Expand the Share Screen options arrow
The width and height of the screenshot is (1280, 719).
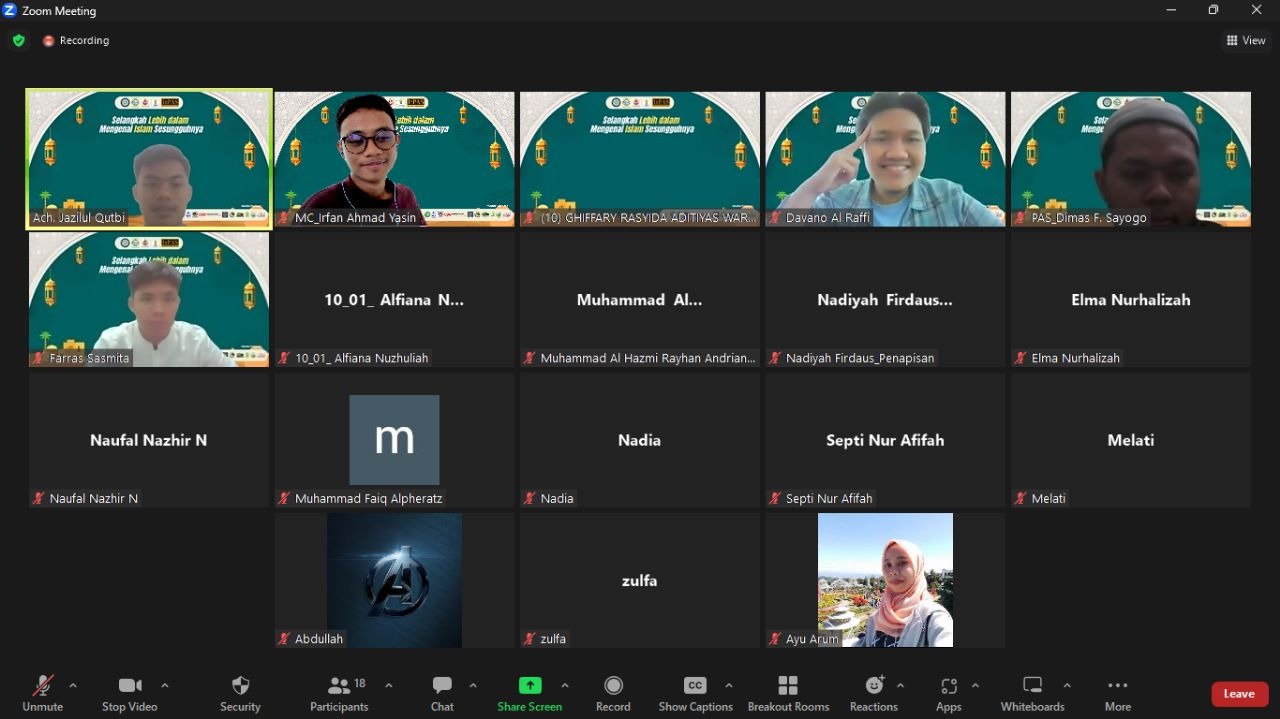point(565,685)
